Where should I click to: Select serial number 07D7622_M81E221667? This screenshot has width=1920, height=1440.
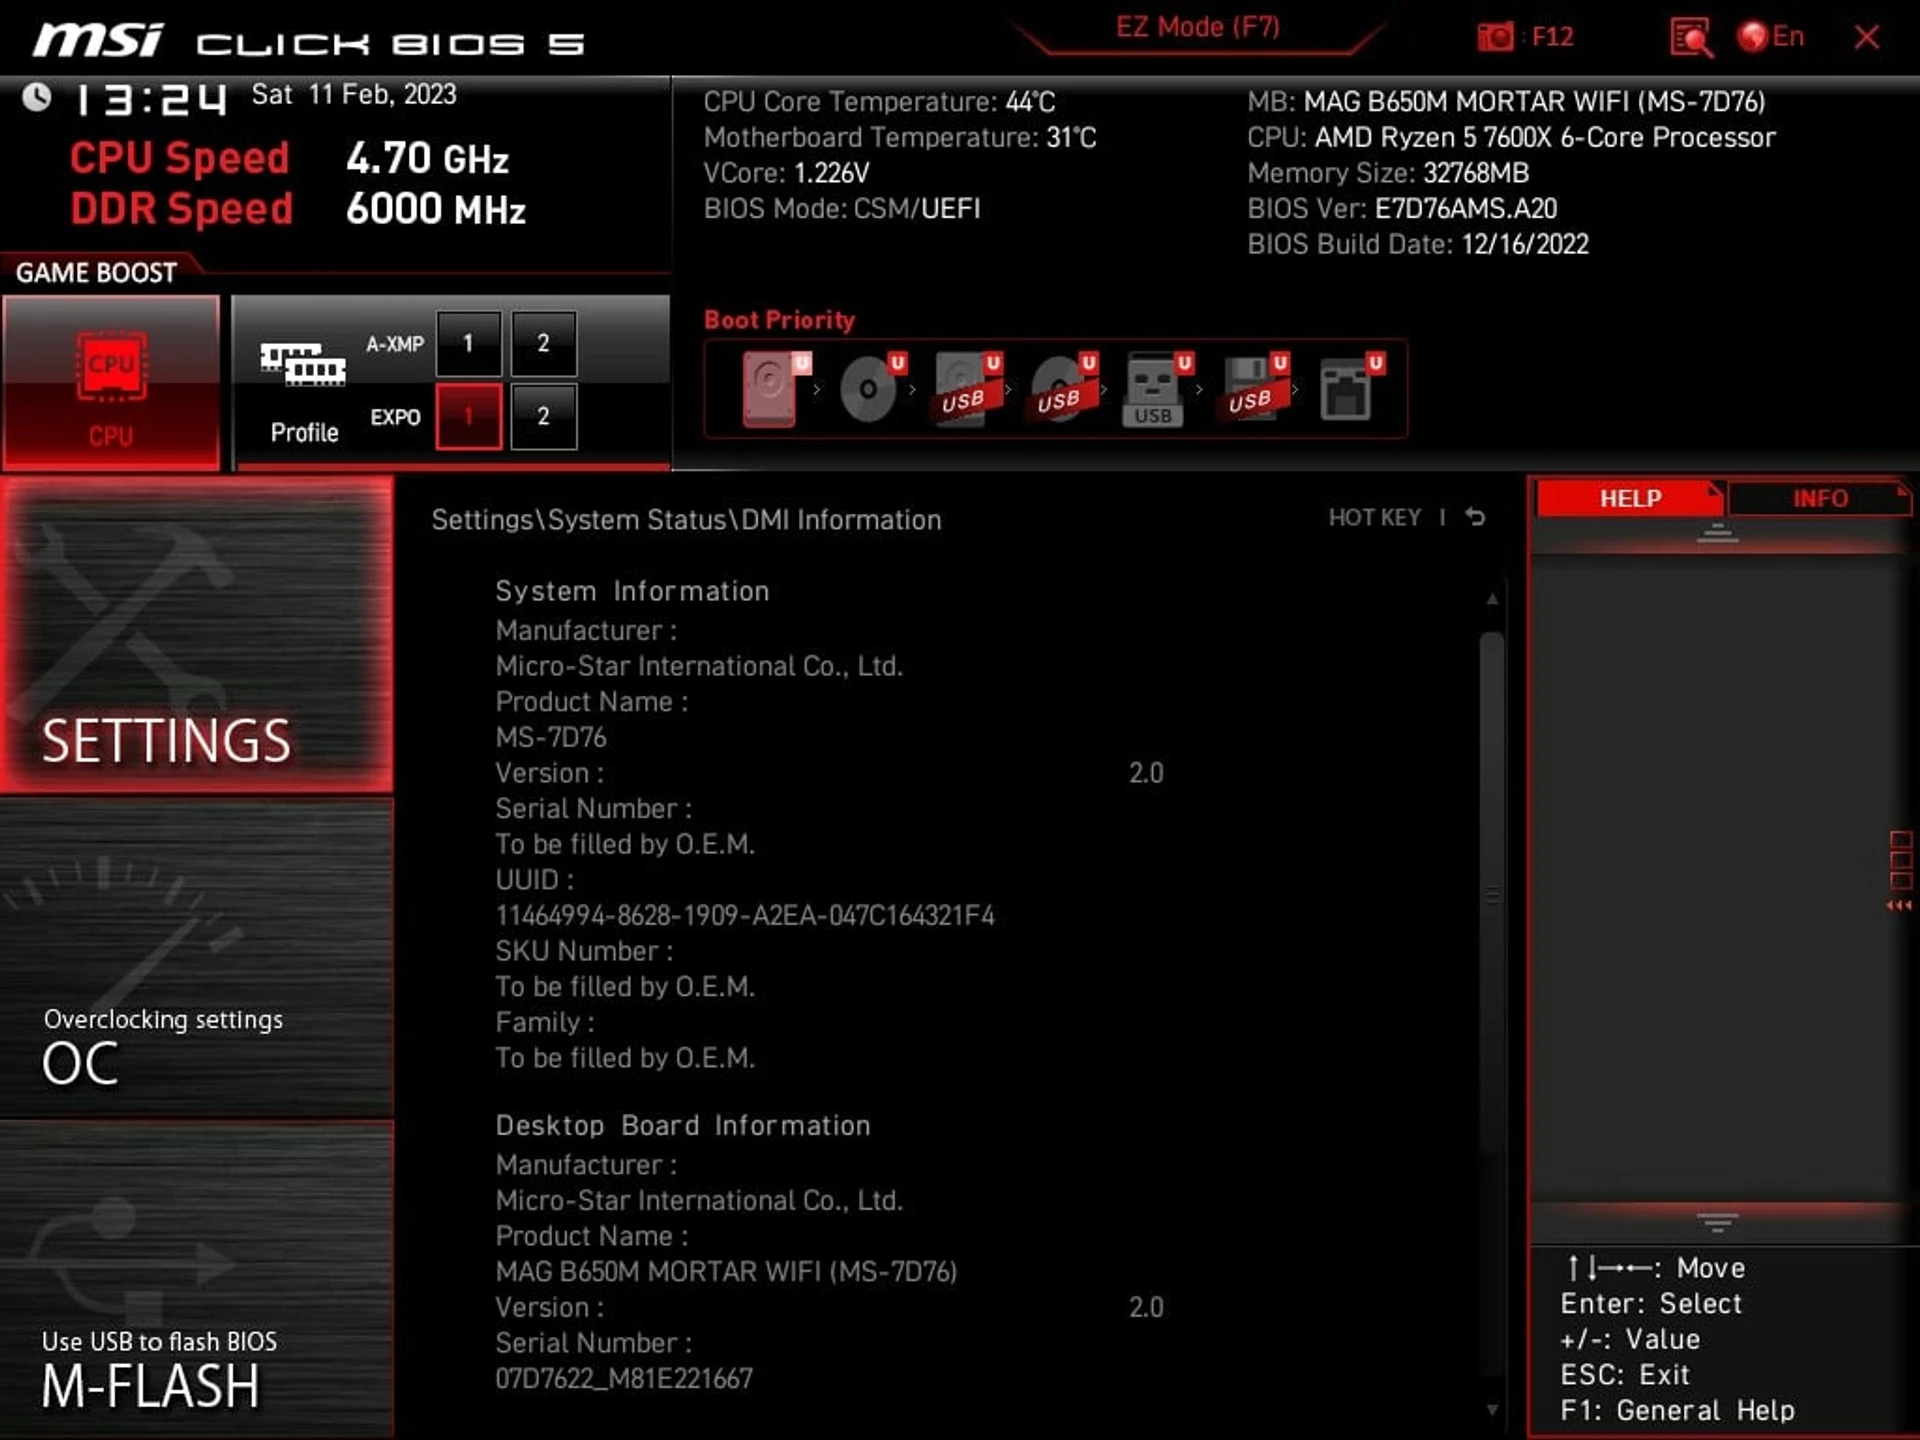[x=624, y=1378]
